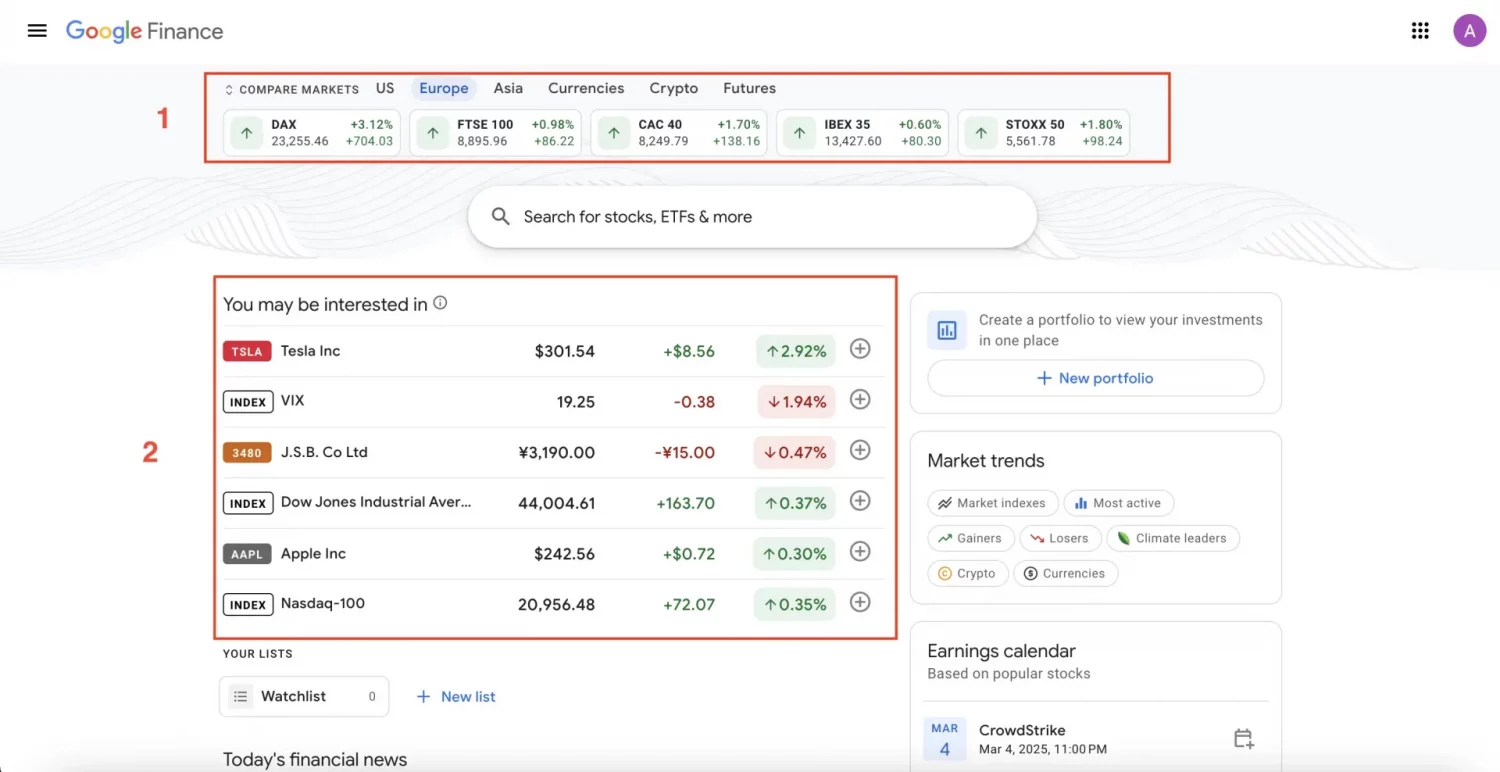
Task: Open the Dow Jones Industrial Average name
Action: pyautogui.click(x=376, y=502)
